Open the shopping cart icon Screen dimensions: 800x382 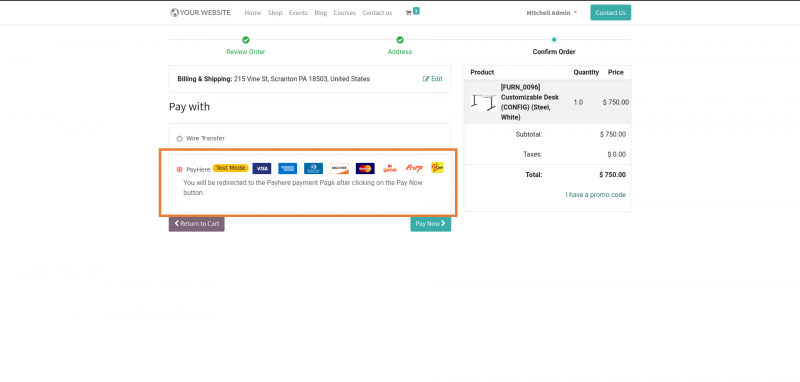coord(408,13)
